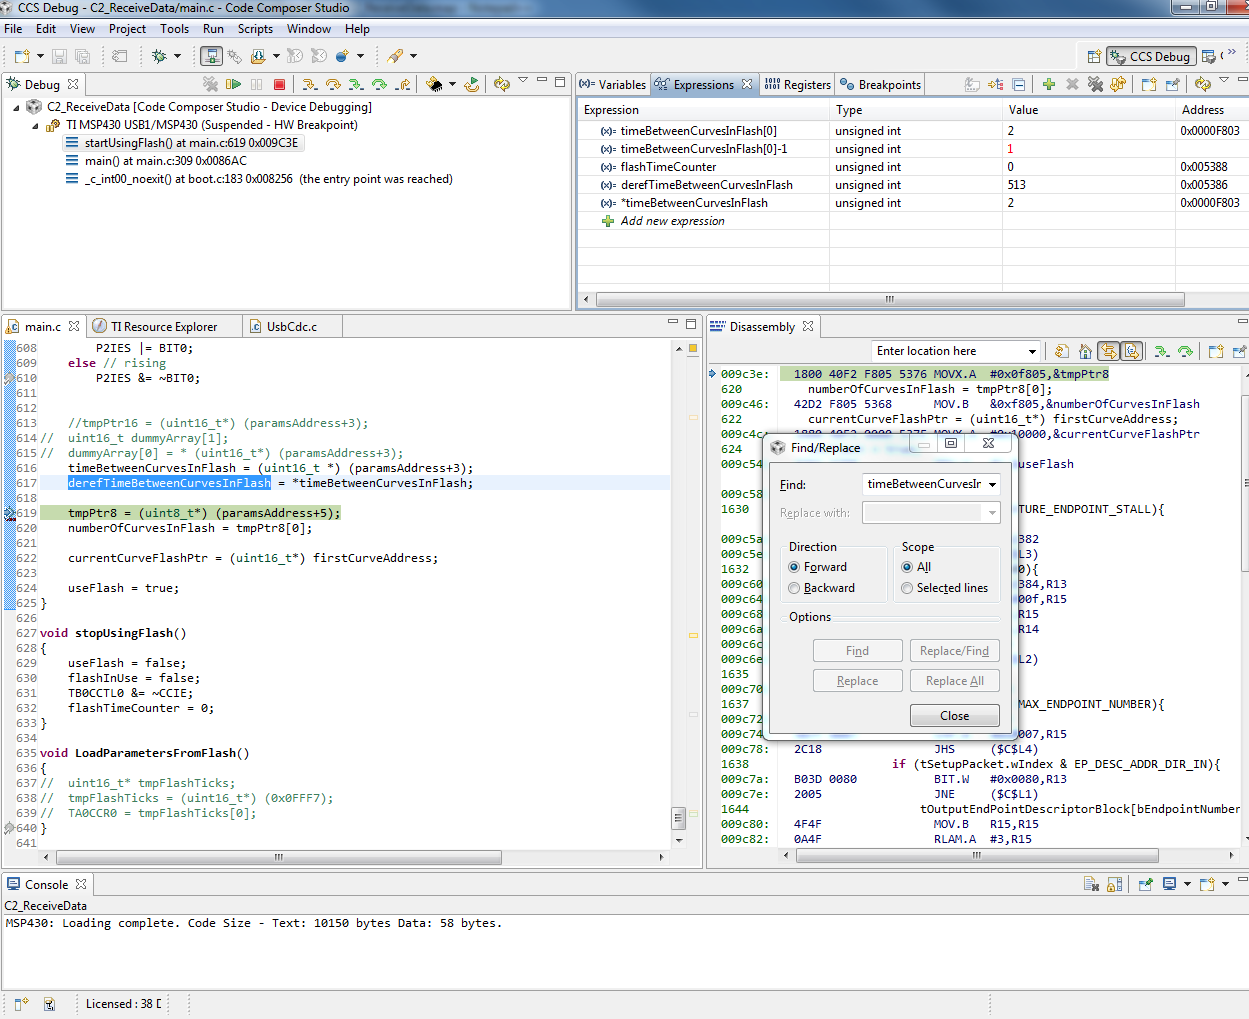Click the Close button in Find/Replace dialog
This screenshot has height=1019, width=1249.
[954, 716]
